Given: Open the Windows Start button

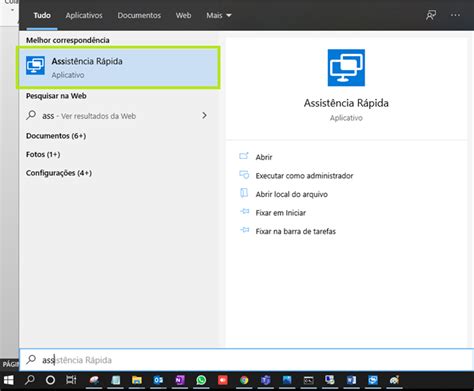Looking at the screenshot, I should [x=8, y=380].
